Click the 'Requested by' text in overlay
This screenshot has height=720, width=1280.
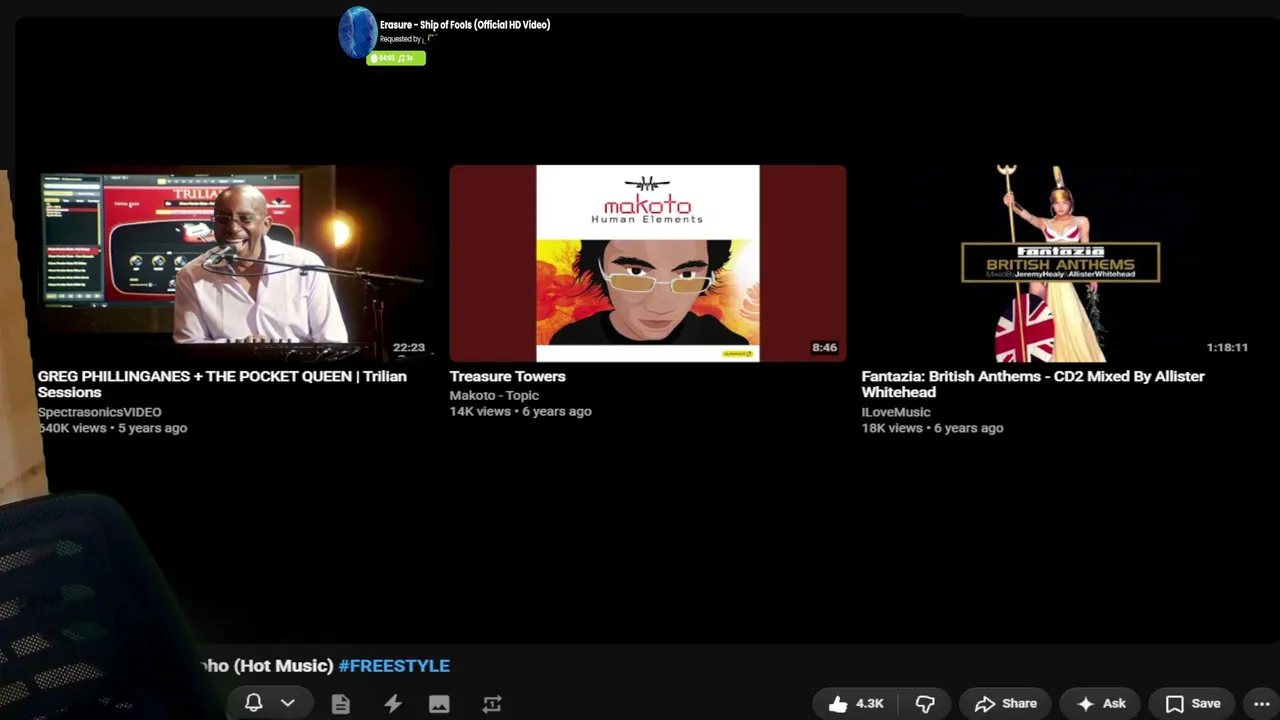click(401, 39)
